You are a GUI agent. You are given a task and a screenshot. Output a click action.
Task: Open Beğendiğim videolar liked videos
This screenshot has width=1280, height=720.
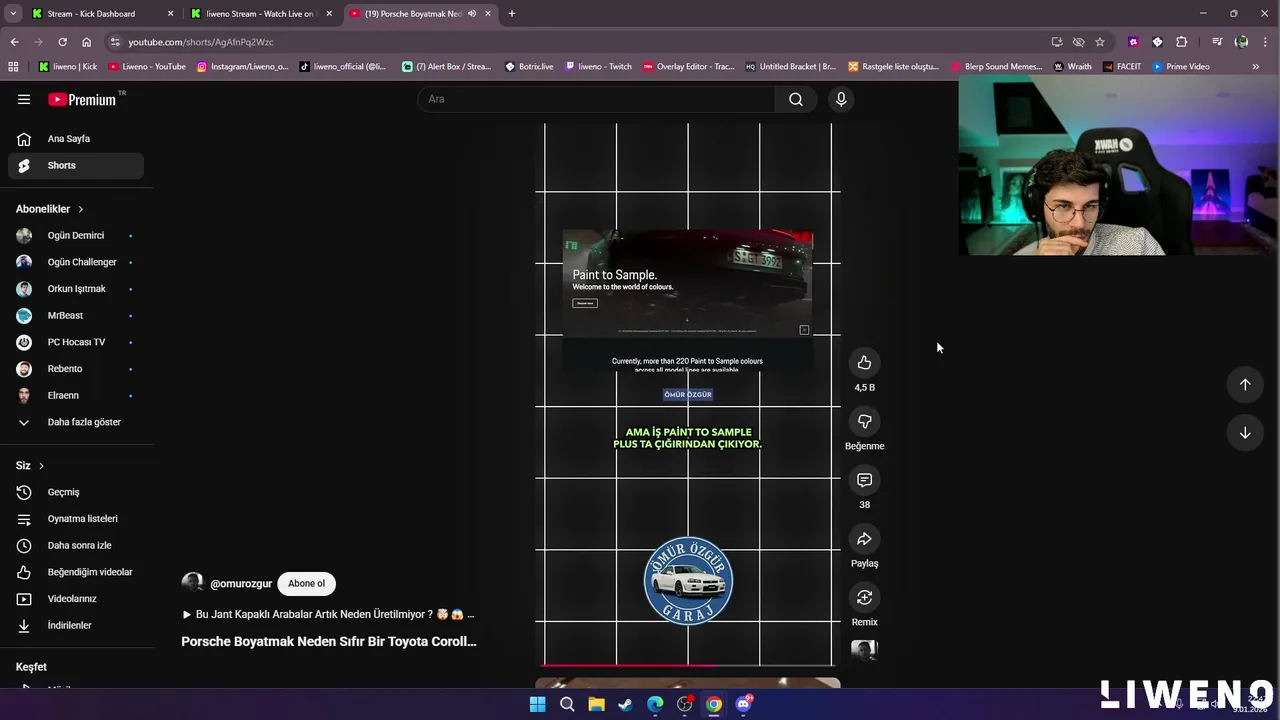click(x=76, y=572)
